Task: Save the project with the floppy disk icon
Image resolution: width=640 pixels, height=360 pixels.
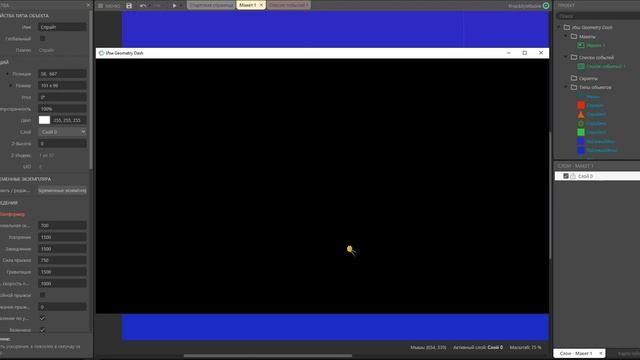Action: click(129, 6)
